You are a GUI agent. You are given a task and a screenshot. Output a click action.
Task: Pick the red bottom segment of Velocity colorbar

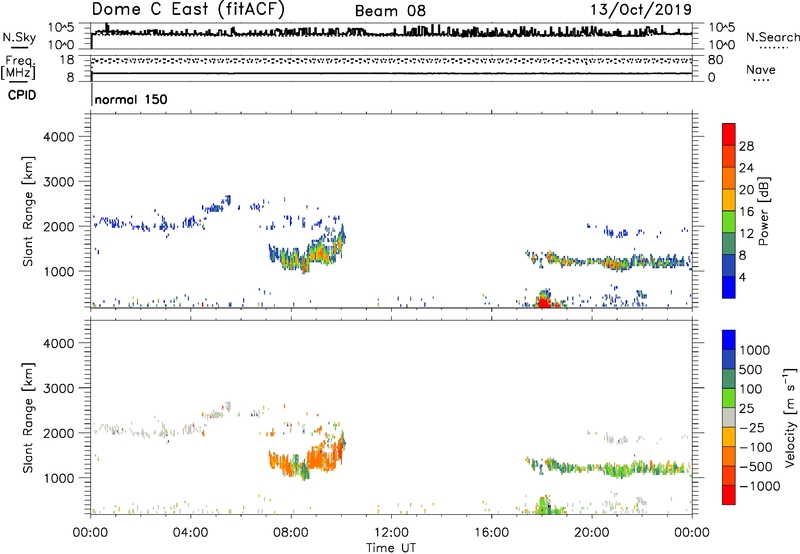pyautogui.click(x=729, y=495)
